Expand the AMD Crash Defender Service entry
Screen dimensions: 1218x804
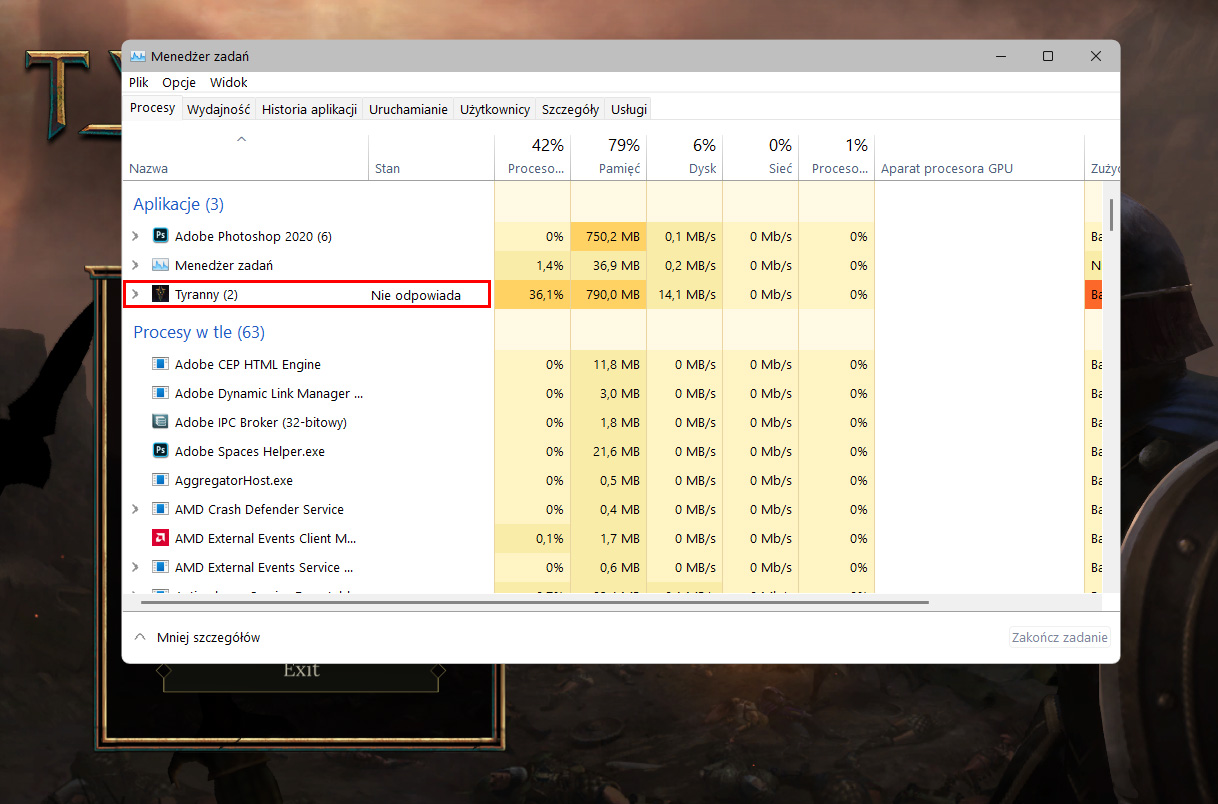tap(136, 509)
